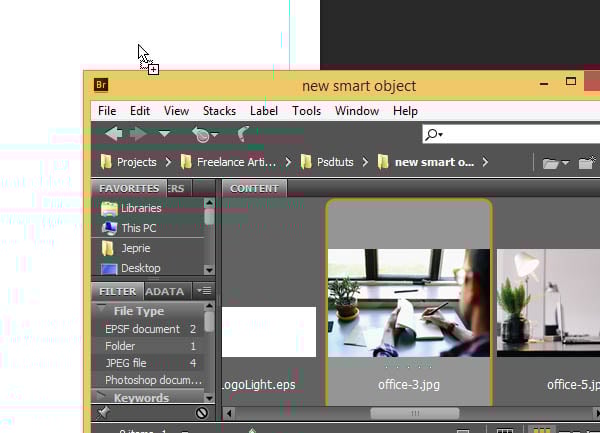Open the Help menu
The height and width of the screenshot is (433, 600).
pos(405,111)
